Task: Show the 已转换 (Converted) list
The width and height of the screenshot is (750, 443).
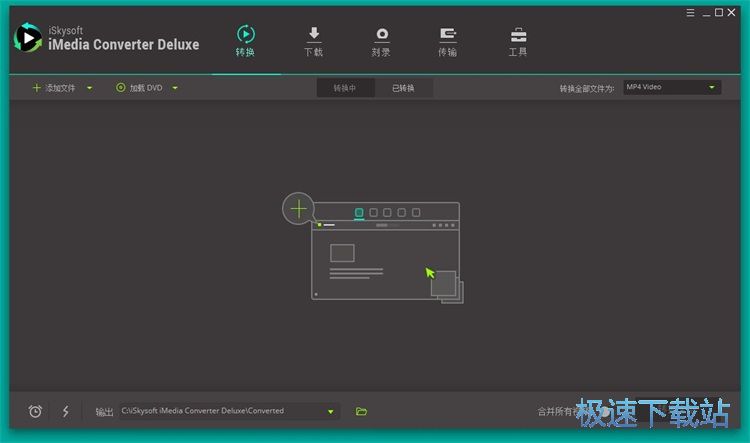Action: [x=404, y=89]
